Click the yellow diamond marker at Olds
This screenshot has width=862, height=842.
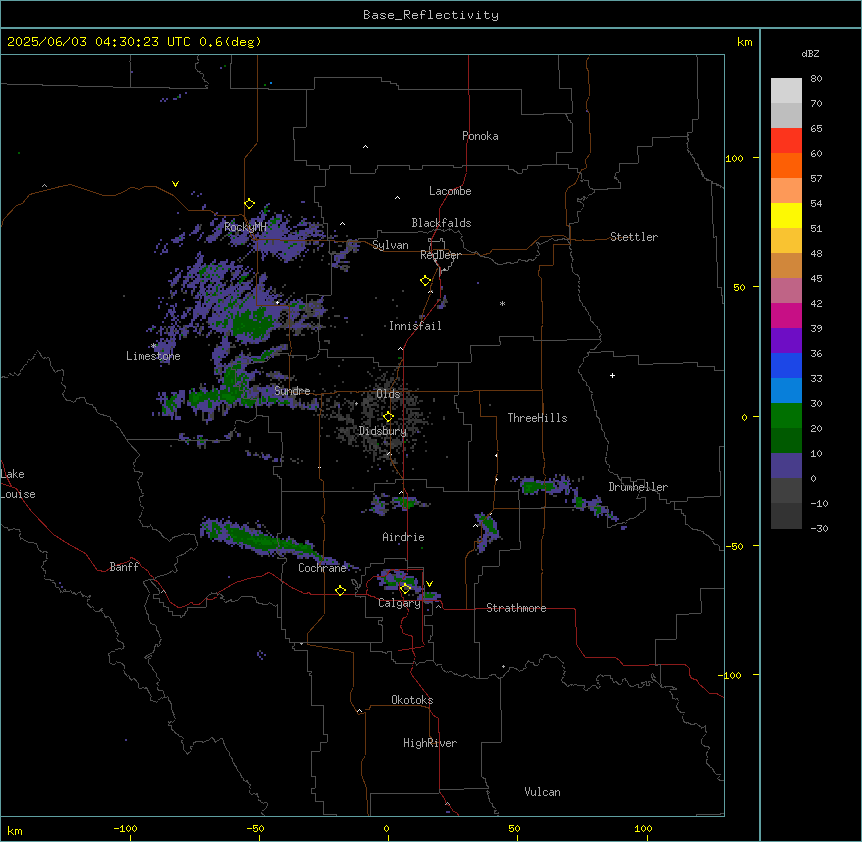tap(388, 417)
